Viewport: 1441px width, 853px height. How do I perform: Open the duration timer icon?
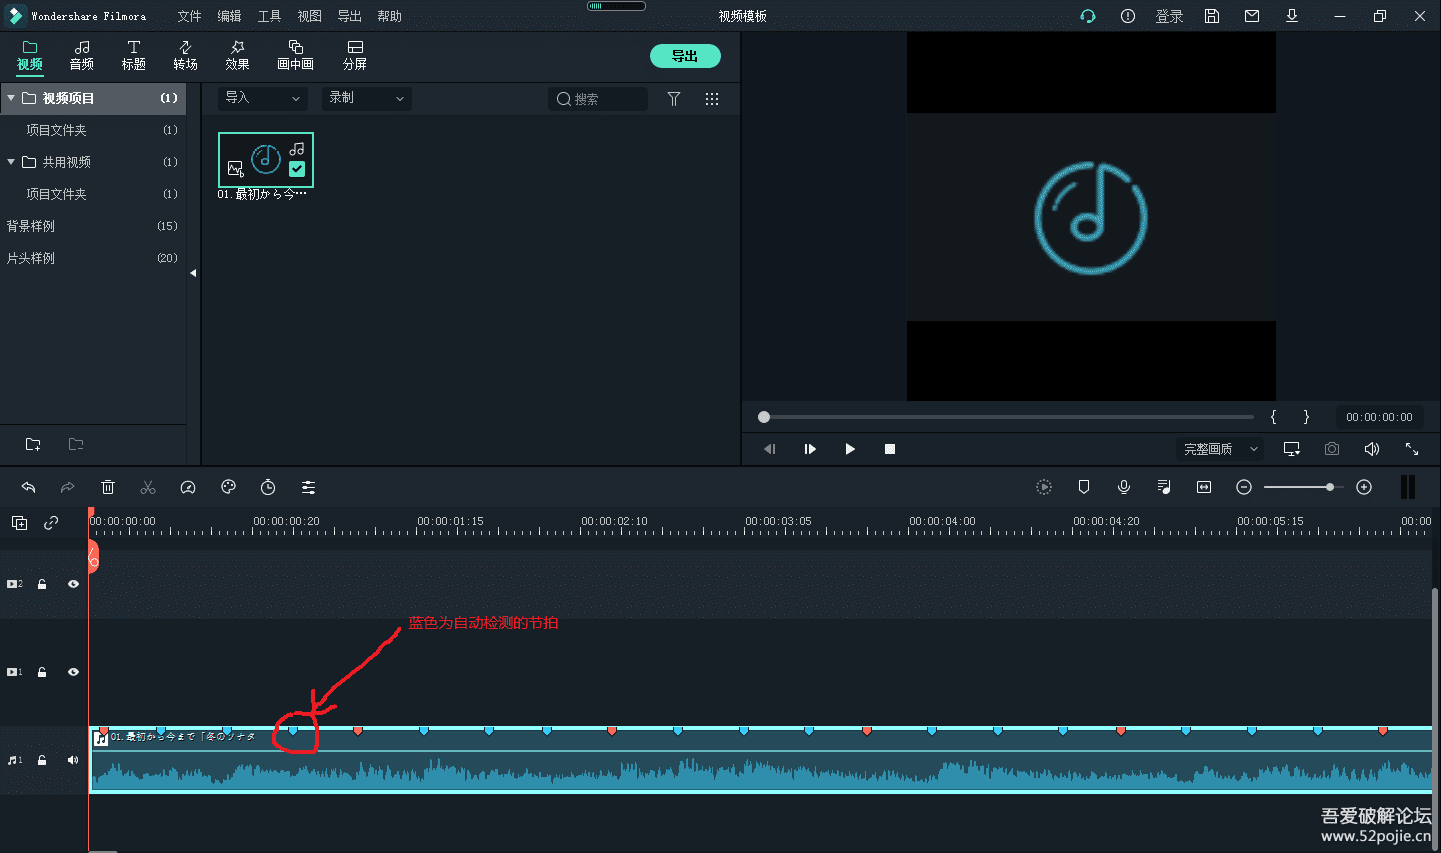[x=268, y=487]
